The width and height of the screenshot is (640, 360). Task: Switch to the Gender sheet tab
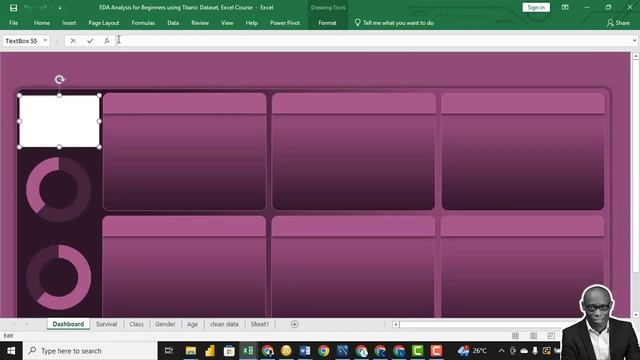(165, 324)
